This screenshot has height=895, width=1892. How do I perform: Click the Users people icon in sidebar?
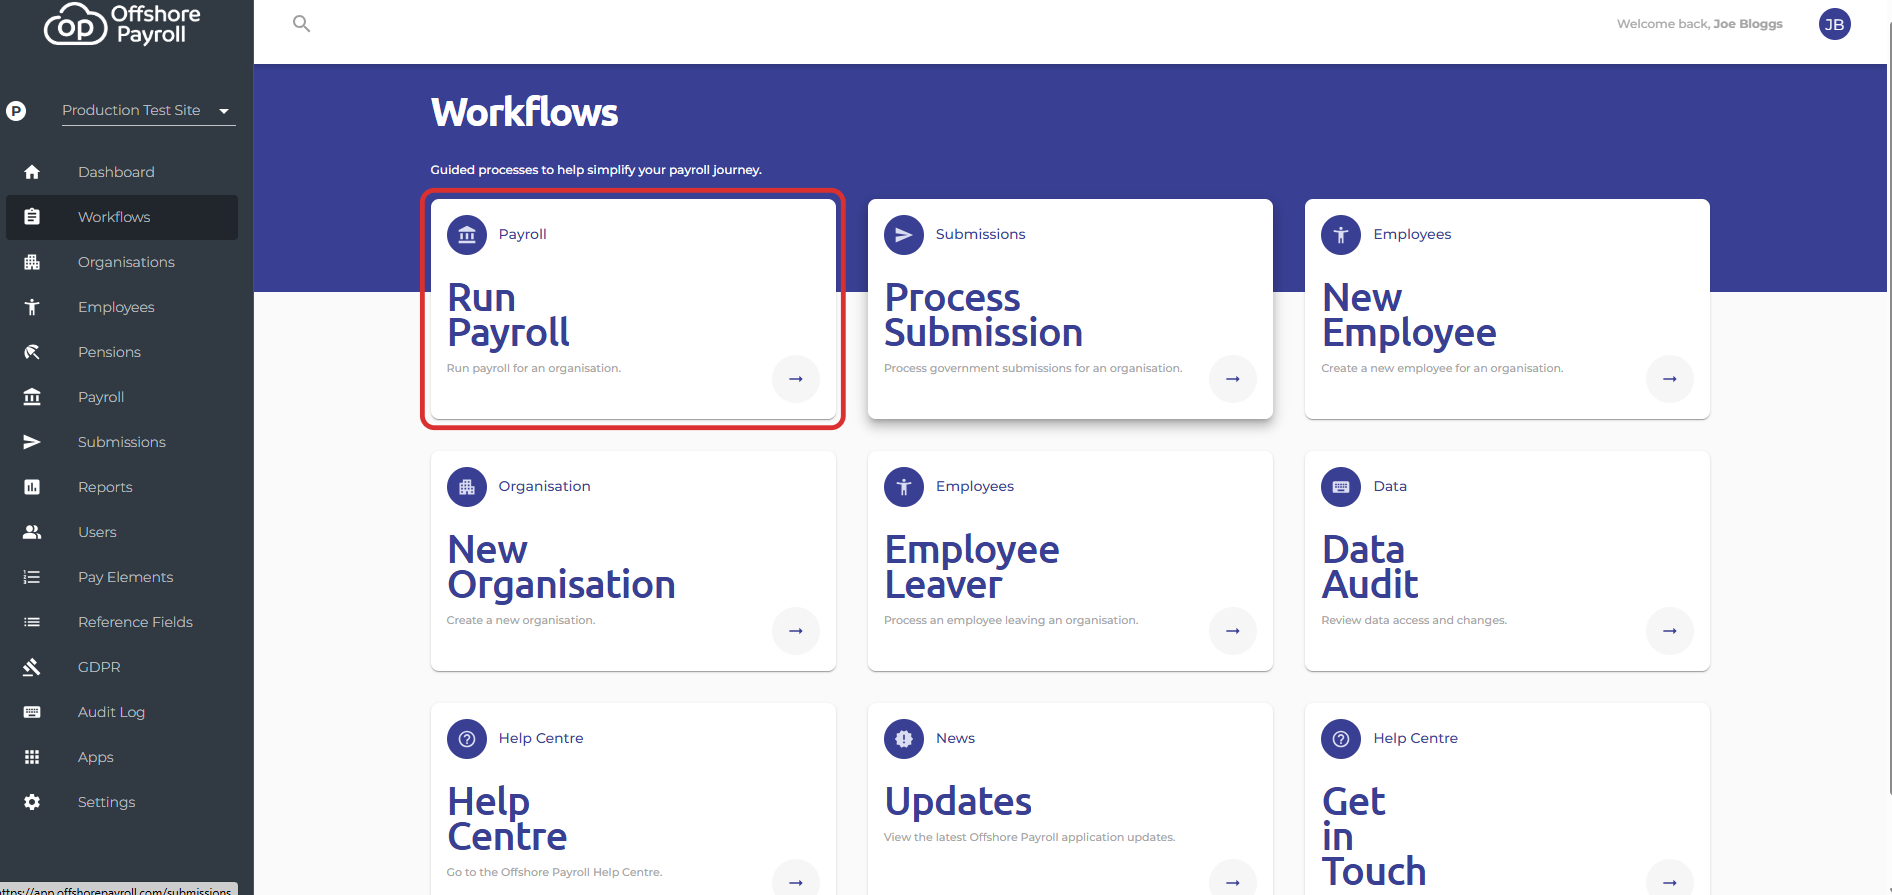[32, 532]
